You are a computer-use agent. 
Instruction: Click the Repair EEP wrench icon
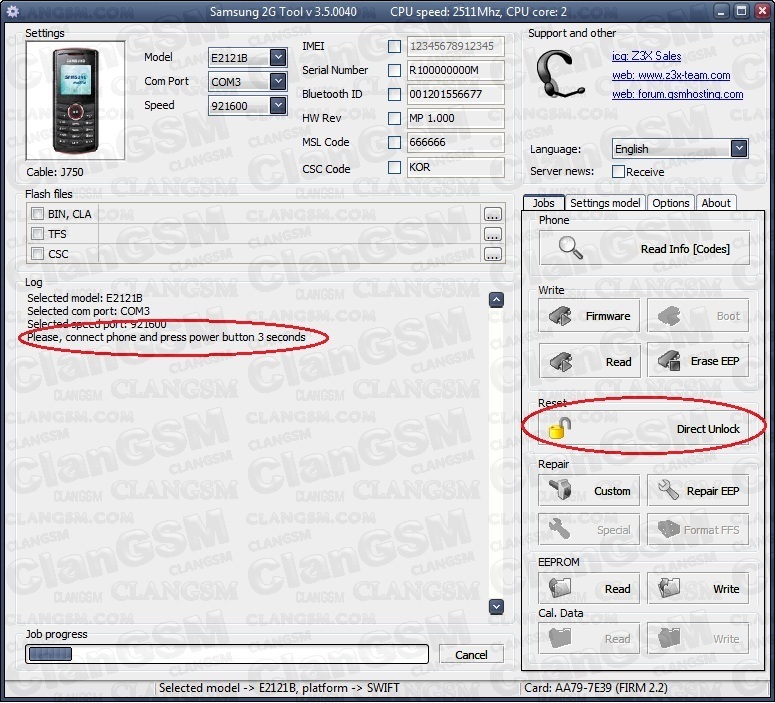click(x=669, y=490)
